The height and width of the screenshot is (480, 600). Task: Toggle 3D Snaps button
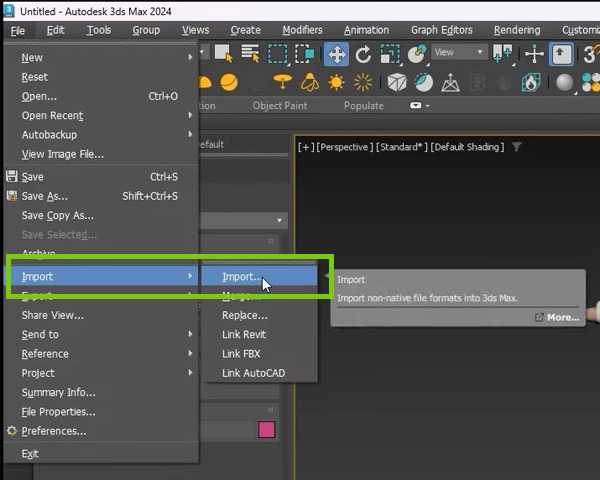click(x=590, y=54)
